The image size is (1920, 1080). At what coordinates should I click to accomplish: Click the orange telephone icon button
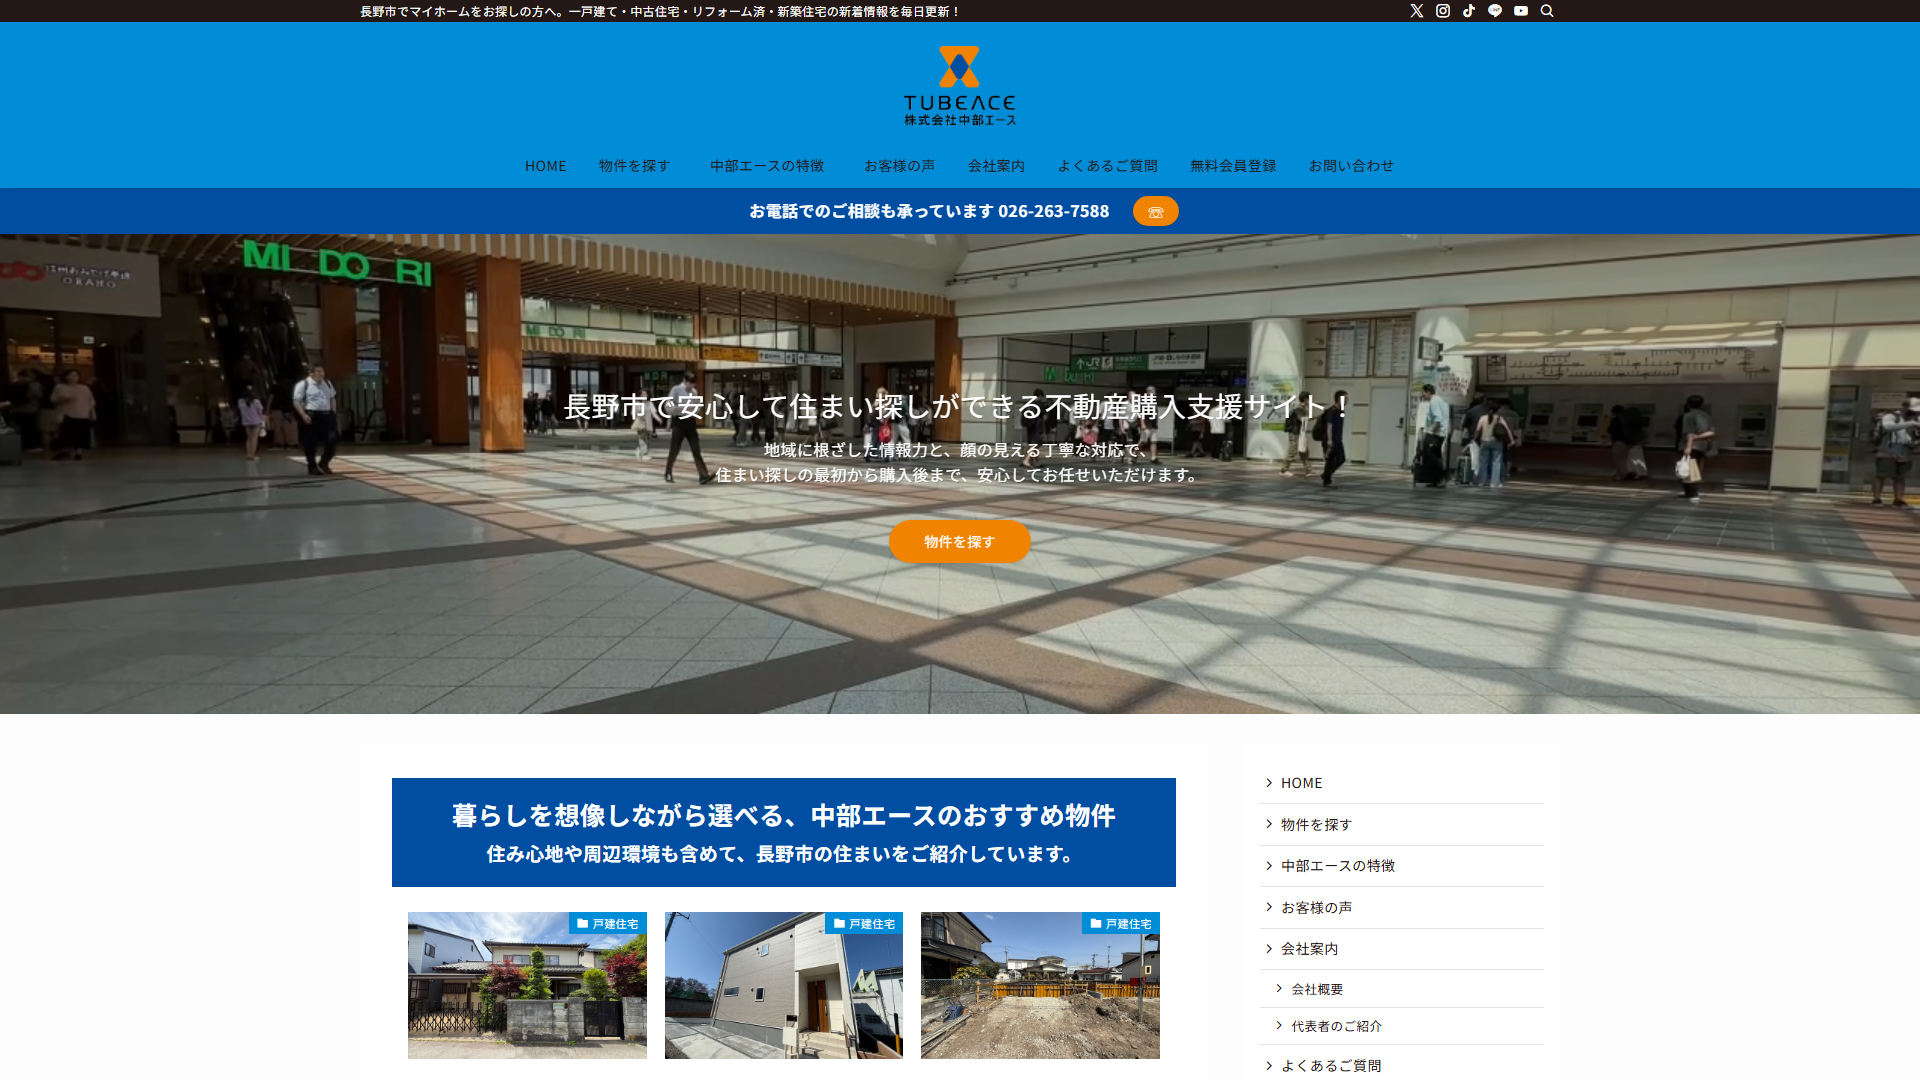pyautogui.click(x=1156, y=211)
